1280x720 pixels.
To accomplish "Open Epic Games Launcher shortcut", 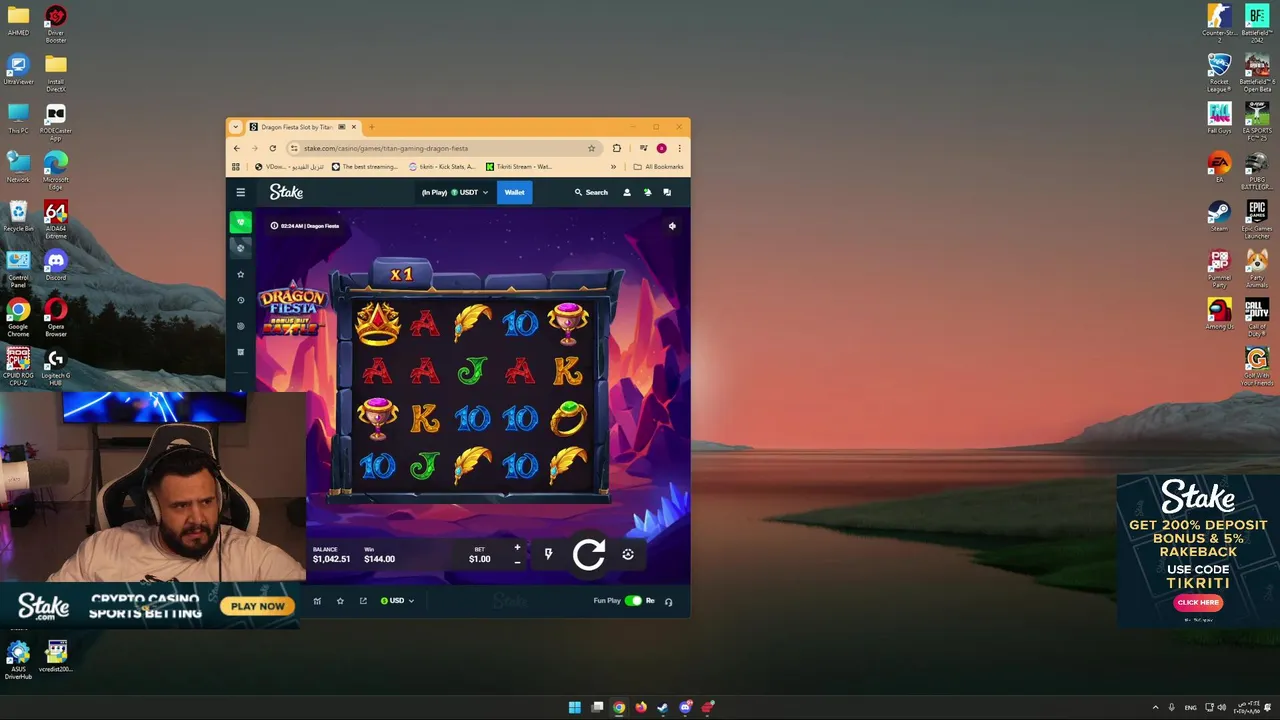I will (x=1257, y=216).
